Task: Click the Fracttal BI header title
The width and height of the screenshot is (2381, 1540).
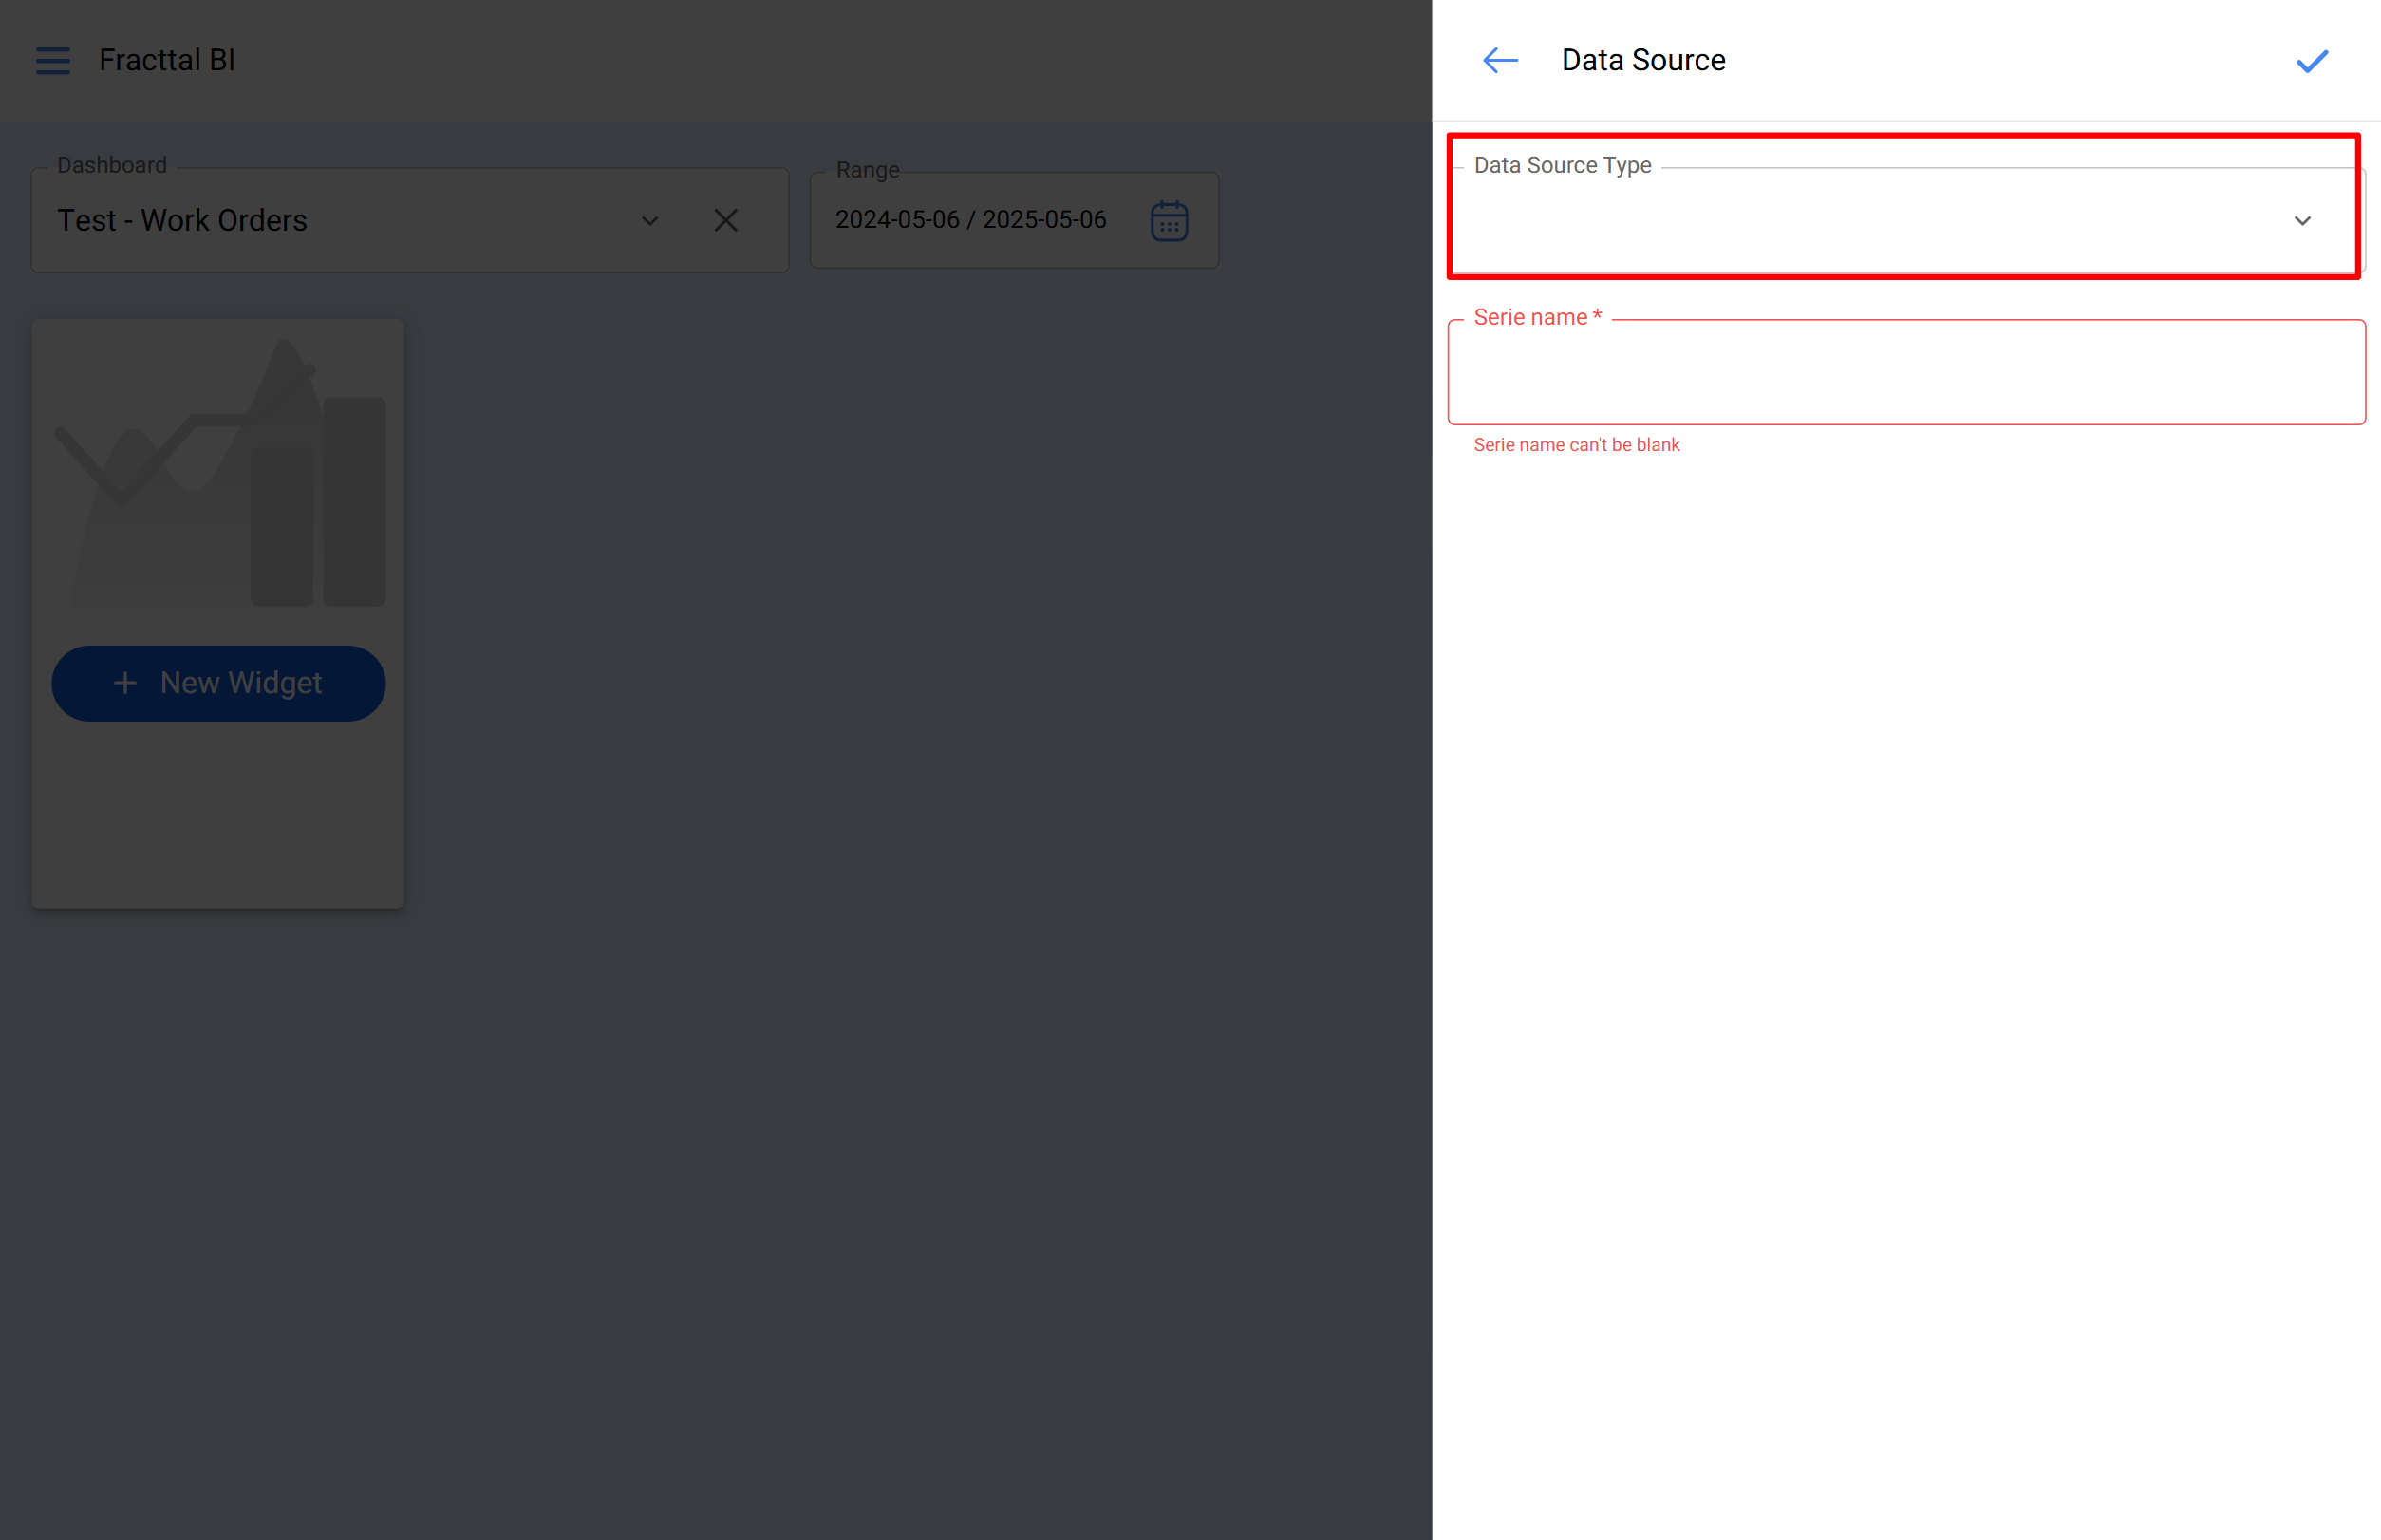Action: (x=167, y=60)
